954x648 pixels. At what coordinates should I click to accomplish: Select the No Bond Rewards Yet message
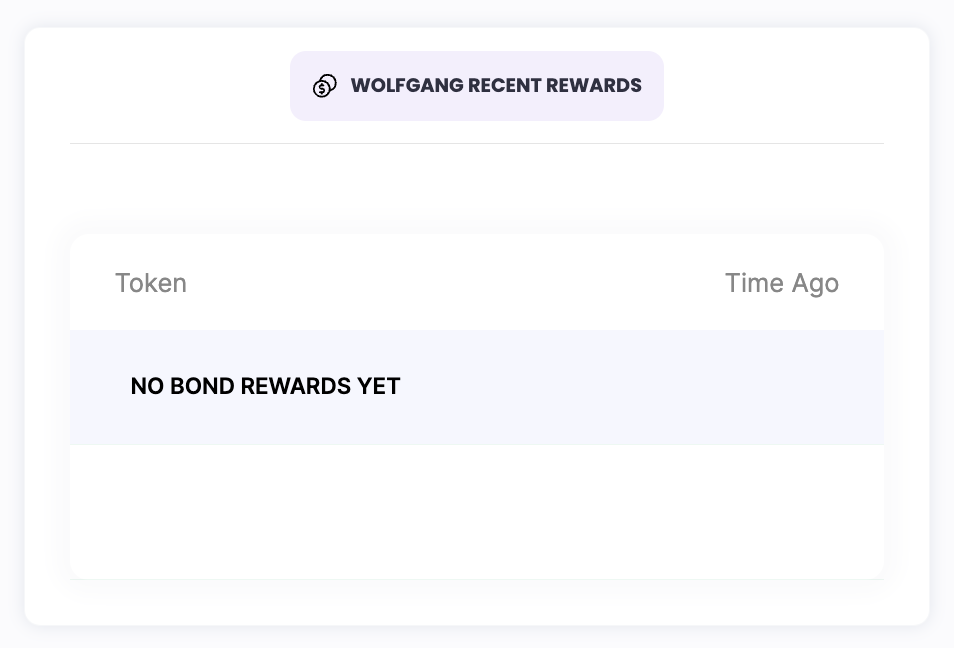point(265,386)
